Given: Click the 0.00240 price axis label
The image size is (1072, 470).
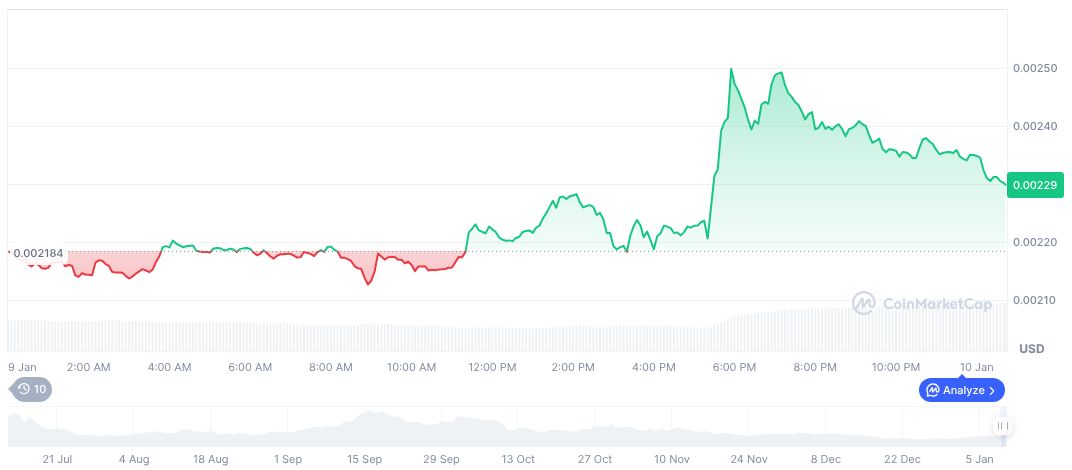Looking at the screenshot, I should [x=1033, y=126].
